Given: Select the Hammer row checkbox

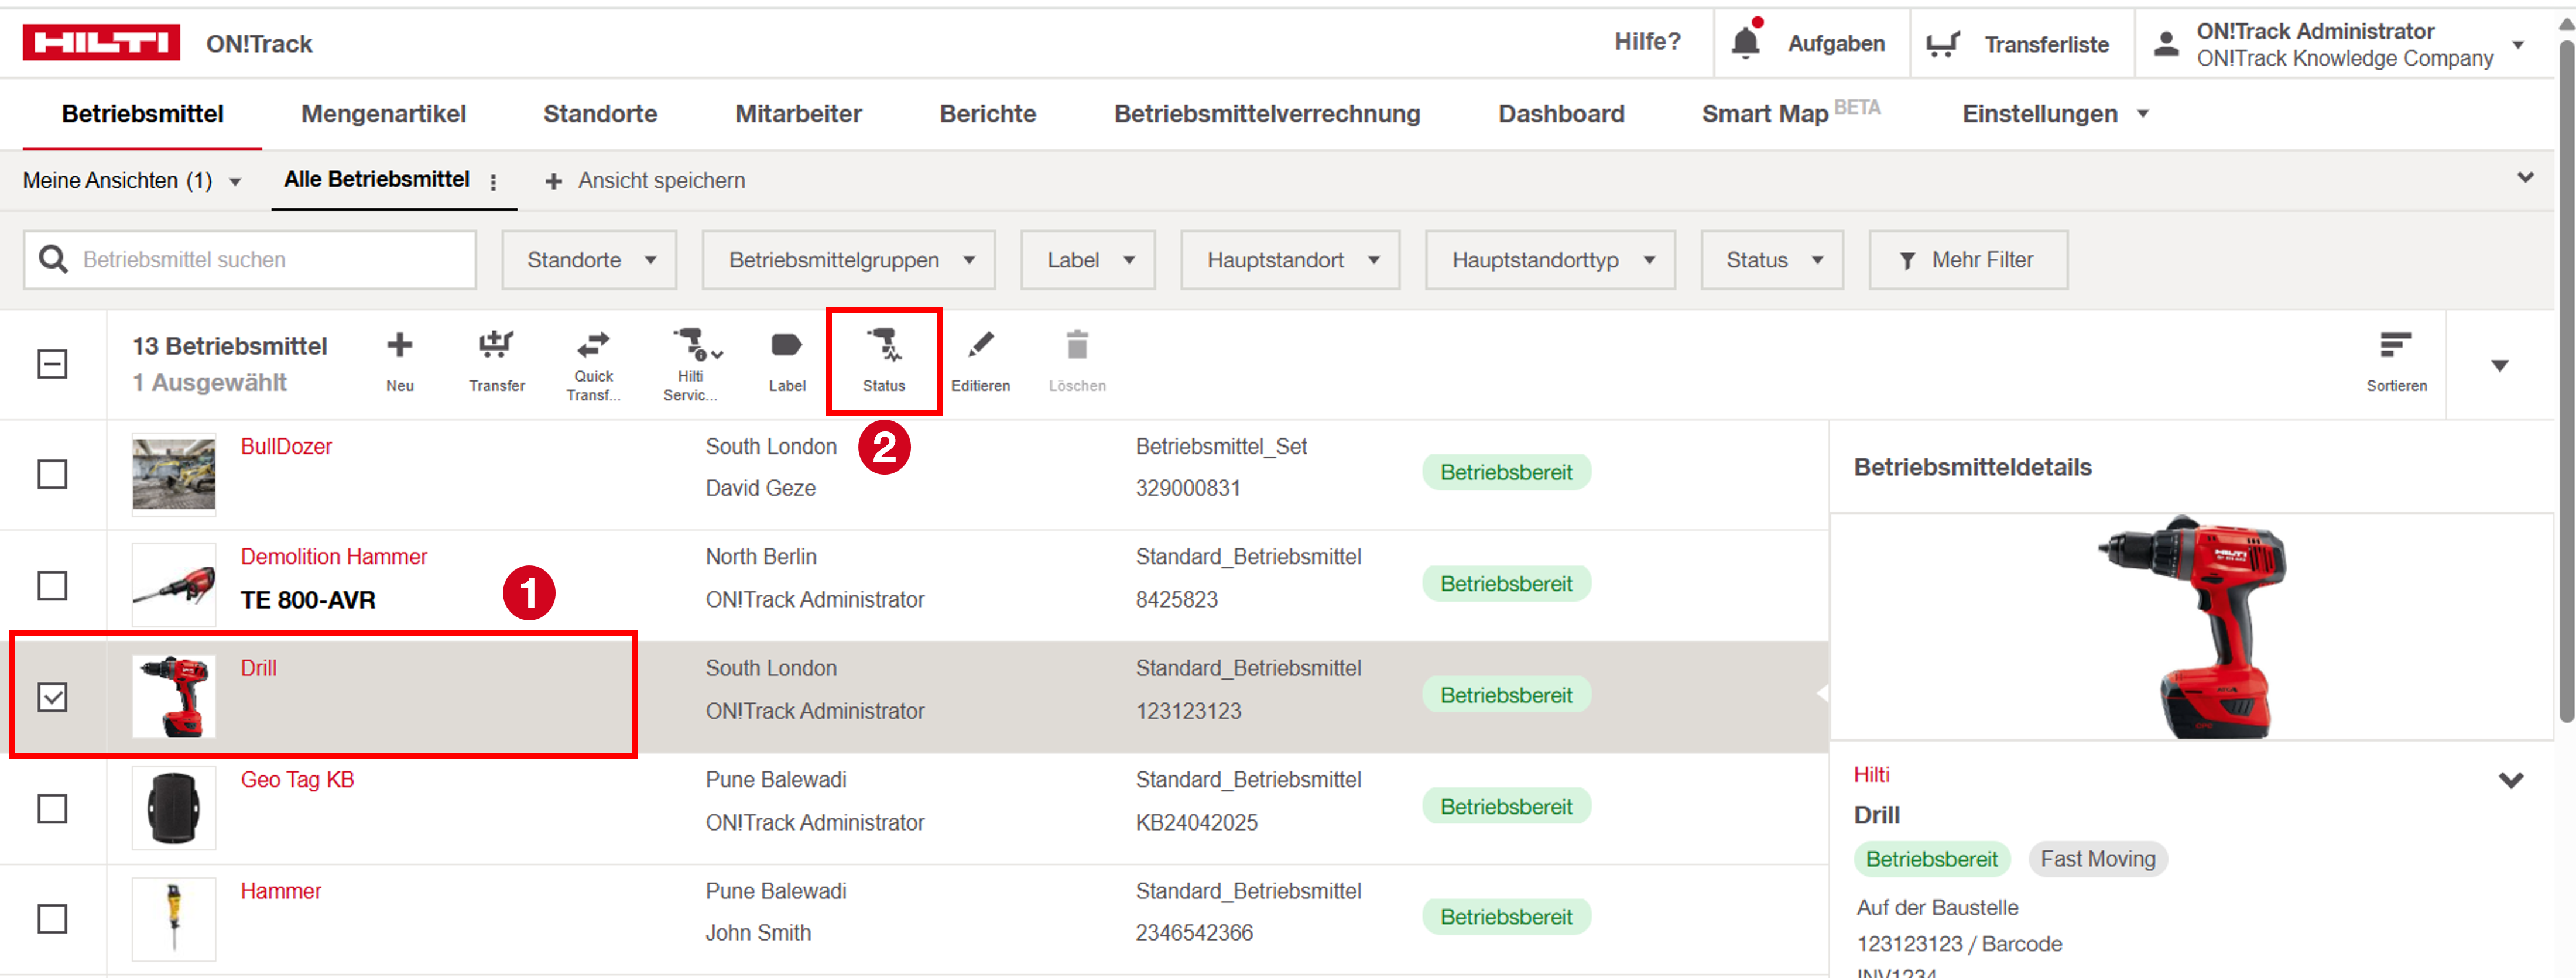Looking at the screenshot, I should point(52,919).
